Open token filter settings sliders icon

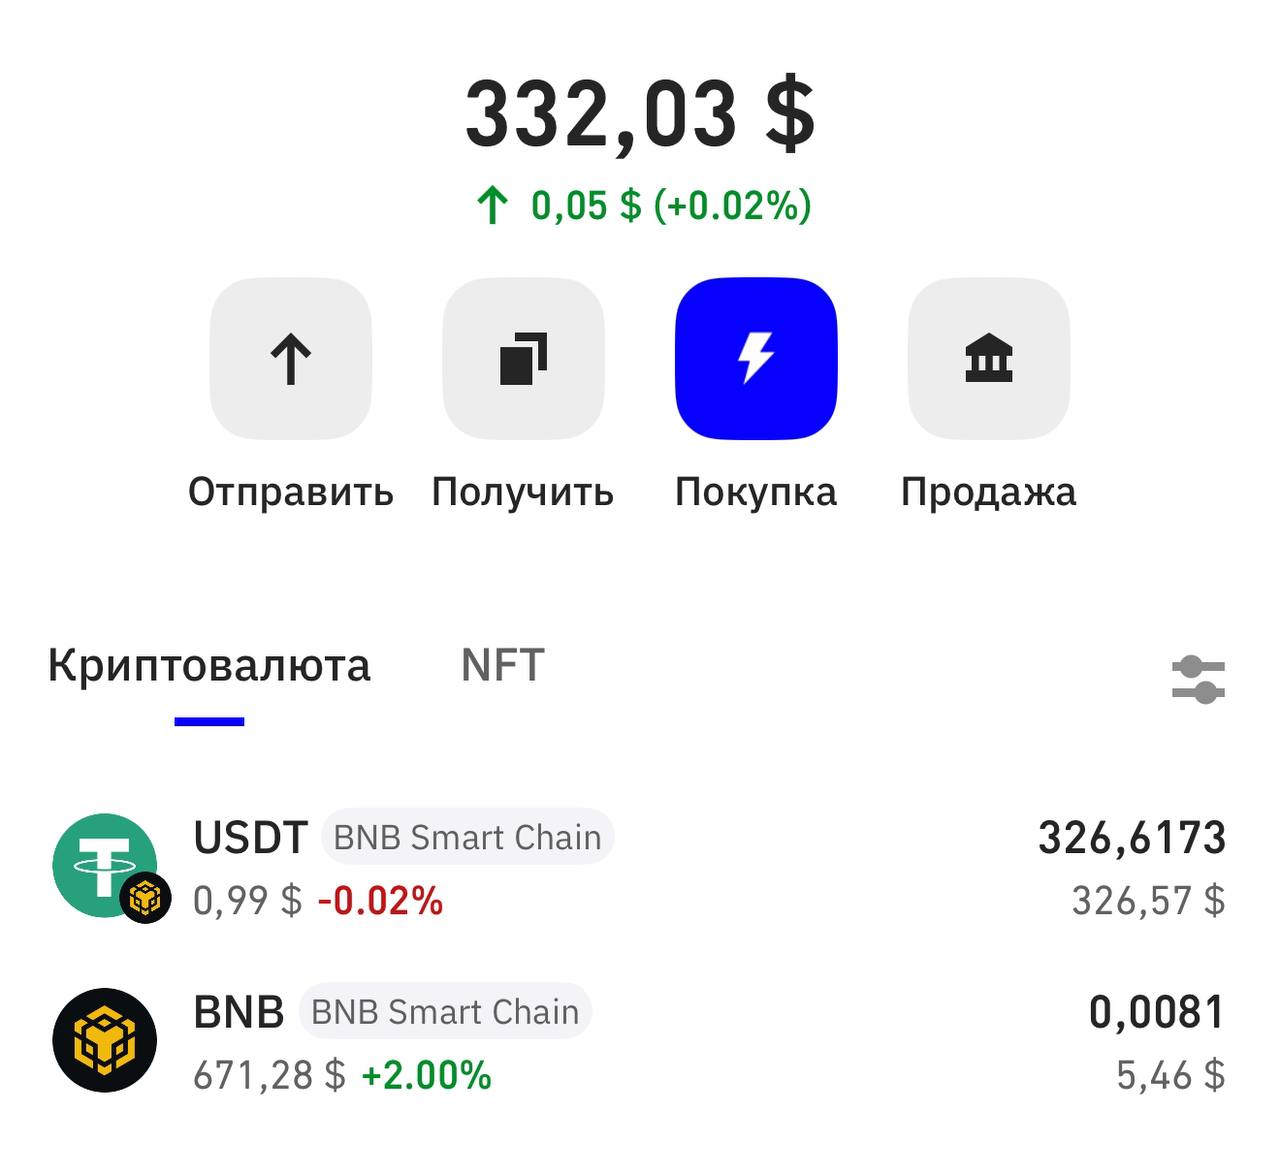click(1198, 680)
